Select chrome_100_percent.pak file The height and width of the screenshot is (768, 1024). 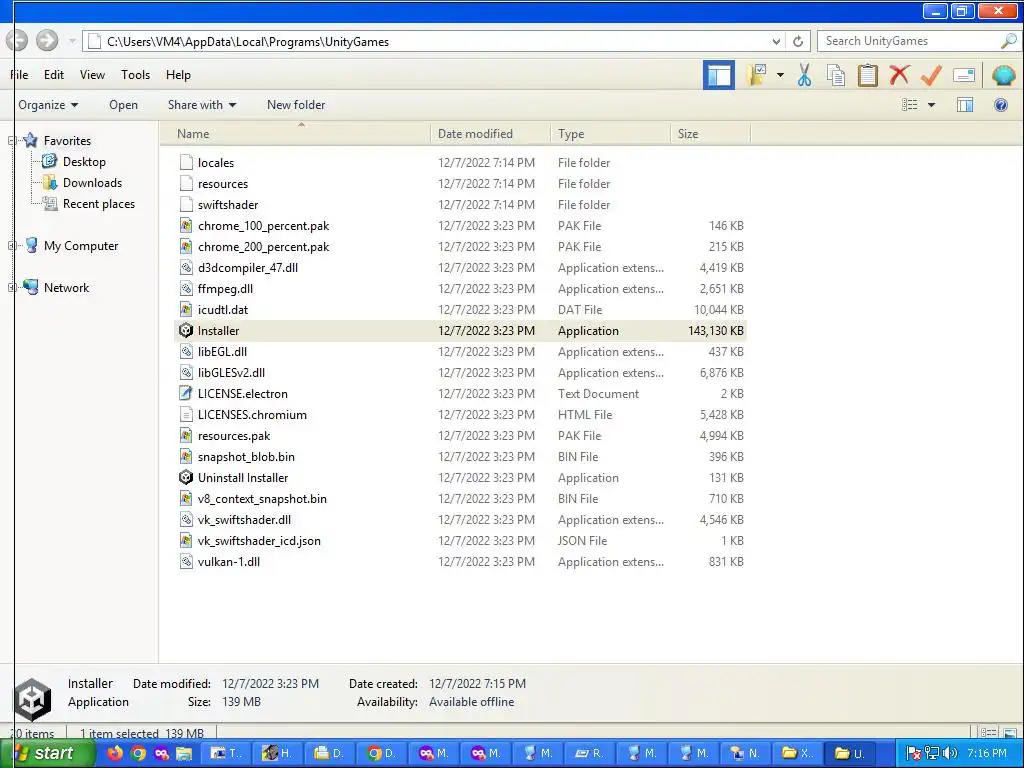(x=263, y=225)
